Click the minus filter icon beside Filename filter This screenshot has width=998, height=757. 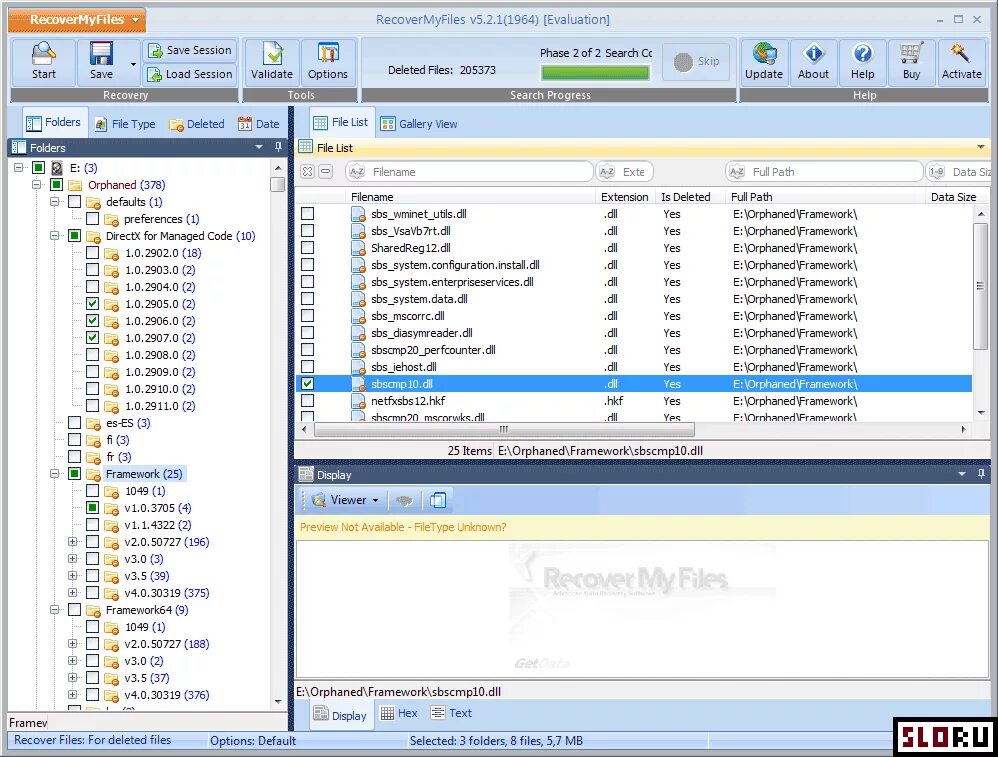point(326,172)
